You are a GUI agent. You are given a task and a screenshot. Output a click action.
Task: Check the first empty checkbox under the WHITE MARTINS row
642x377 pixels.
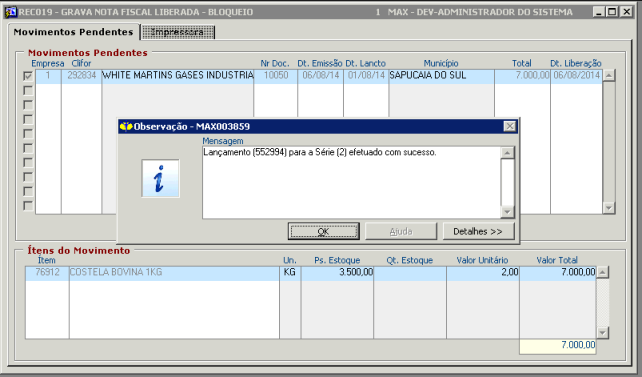pos(28,90)
